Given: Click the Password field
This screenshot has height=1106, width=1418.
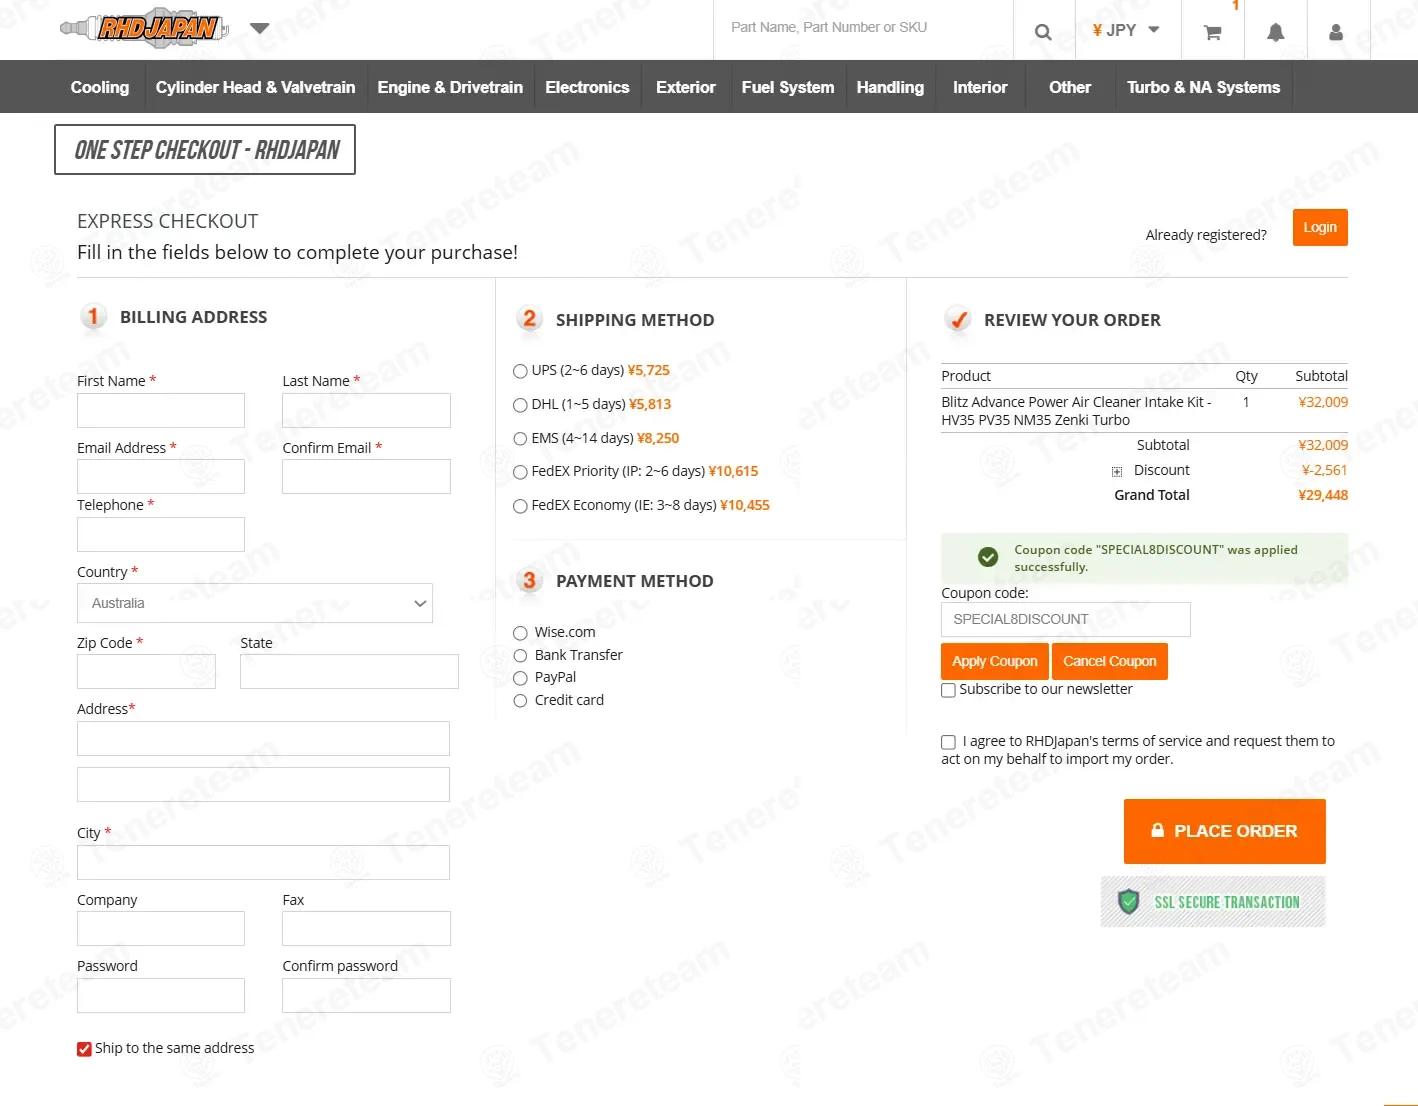Looking at the screenshot, I should [161, 995].
